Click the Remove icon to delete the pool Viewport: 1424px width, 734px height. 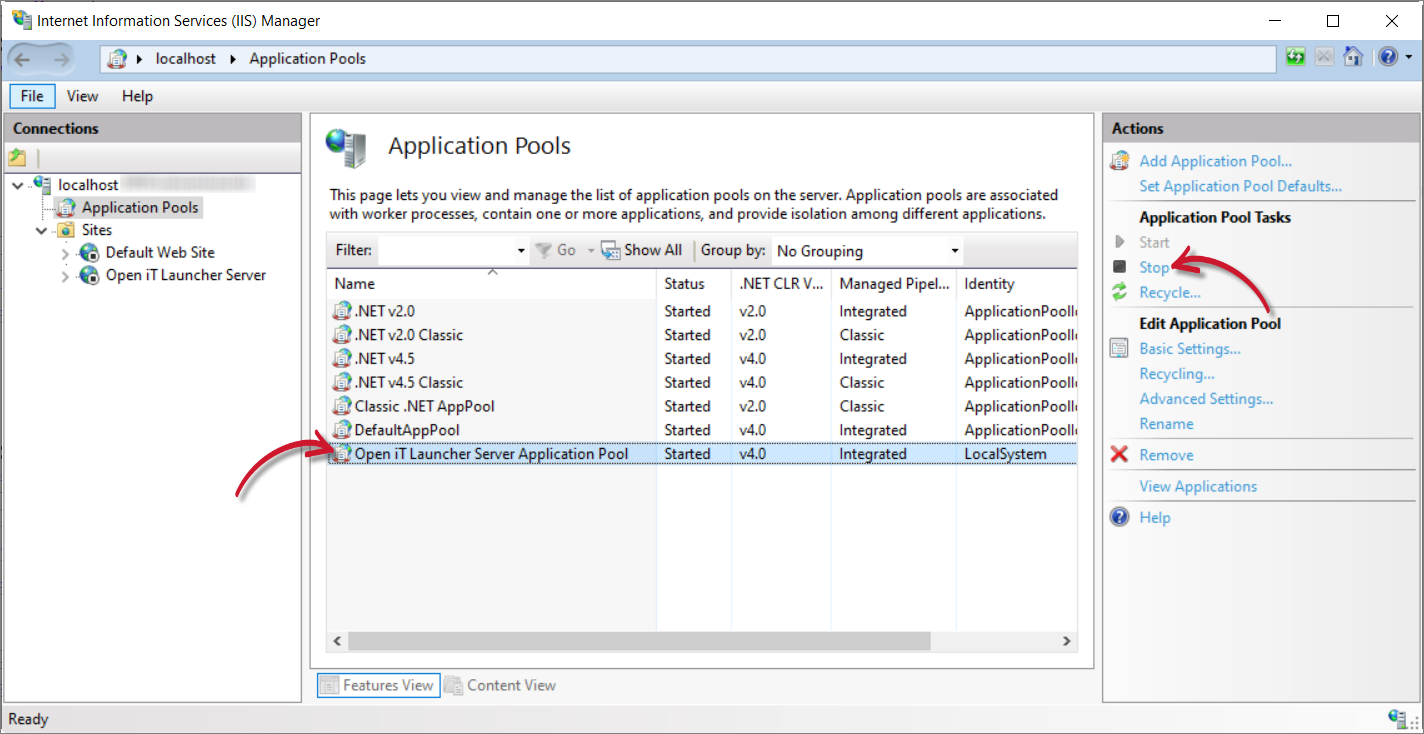(1120, 454)
